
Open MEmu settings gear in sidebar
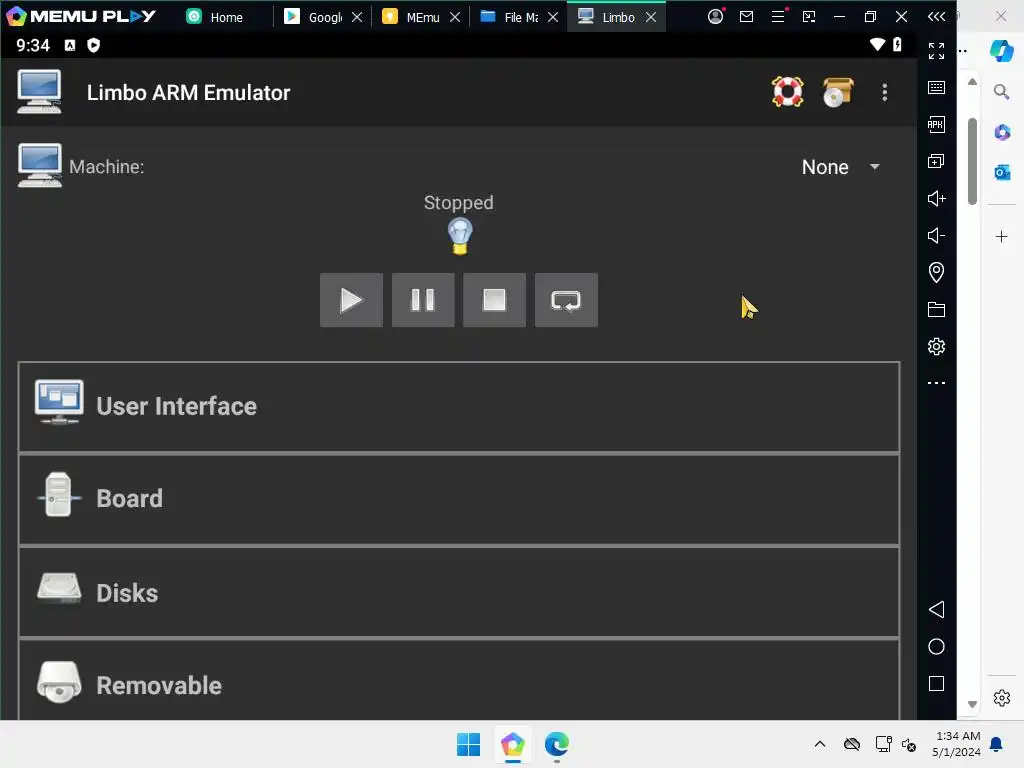click(936, 346)
